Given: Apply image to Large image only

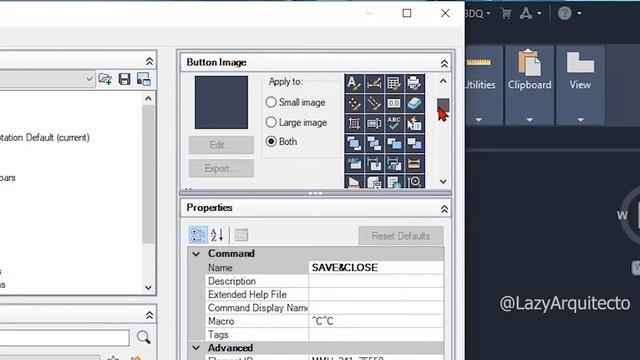Looking at the screenshot, I should tap(271, 122).
